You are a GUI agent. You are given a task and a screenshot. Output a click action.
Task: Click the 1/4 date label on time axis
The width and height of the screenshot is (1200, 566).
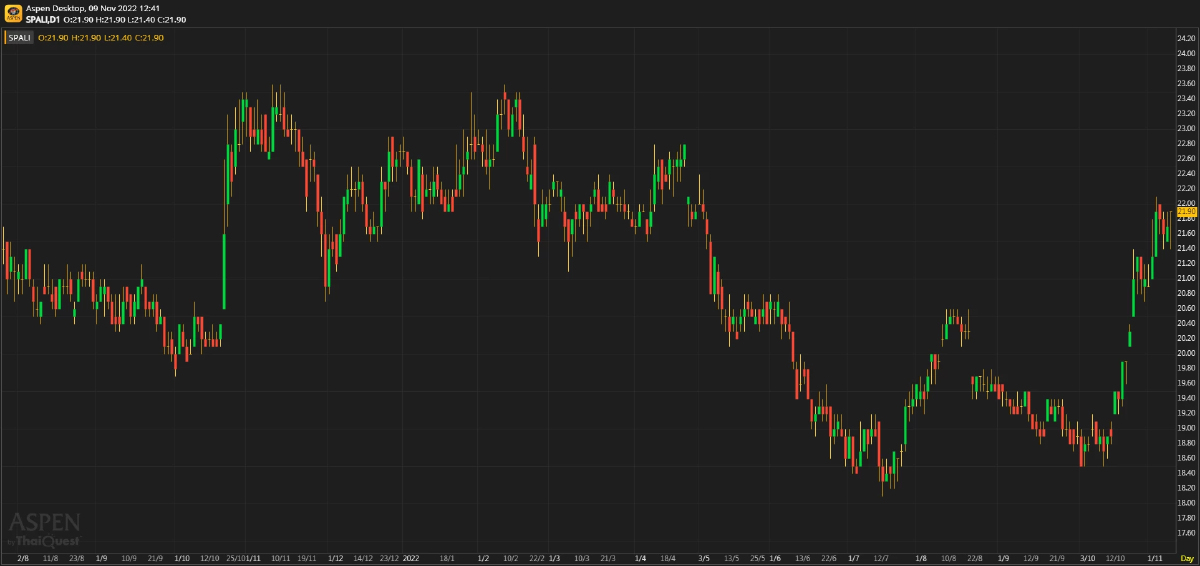[639, 557]
